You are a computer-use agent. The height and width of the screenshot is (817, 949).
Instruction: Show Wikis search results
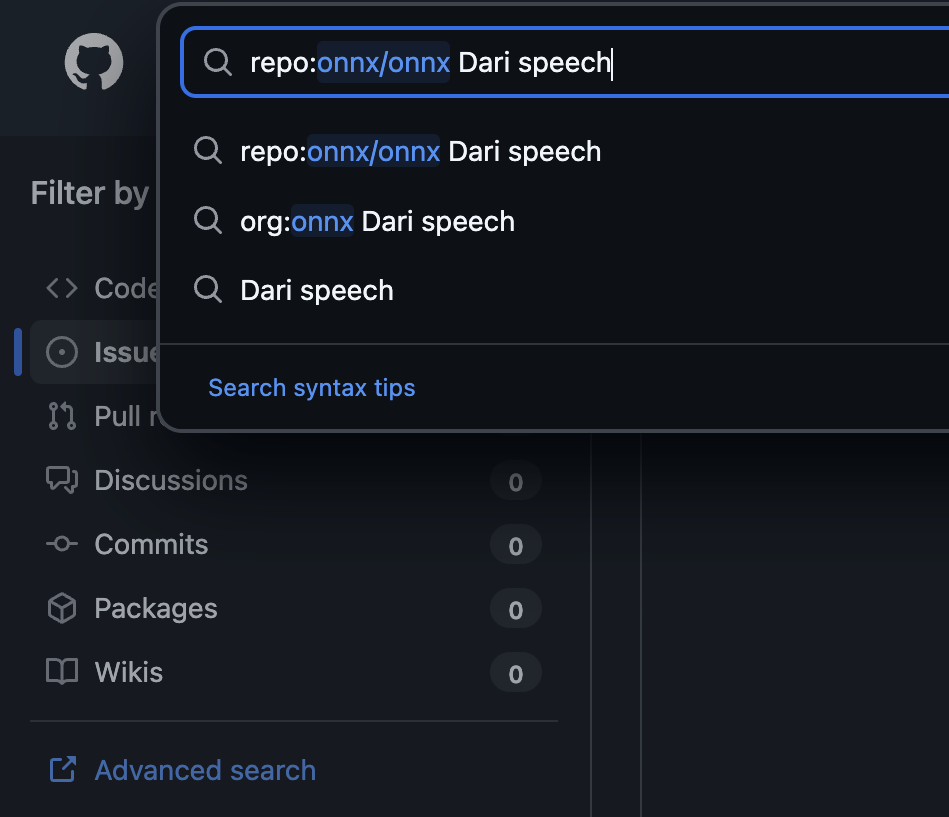[x=128, y=672]
